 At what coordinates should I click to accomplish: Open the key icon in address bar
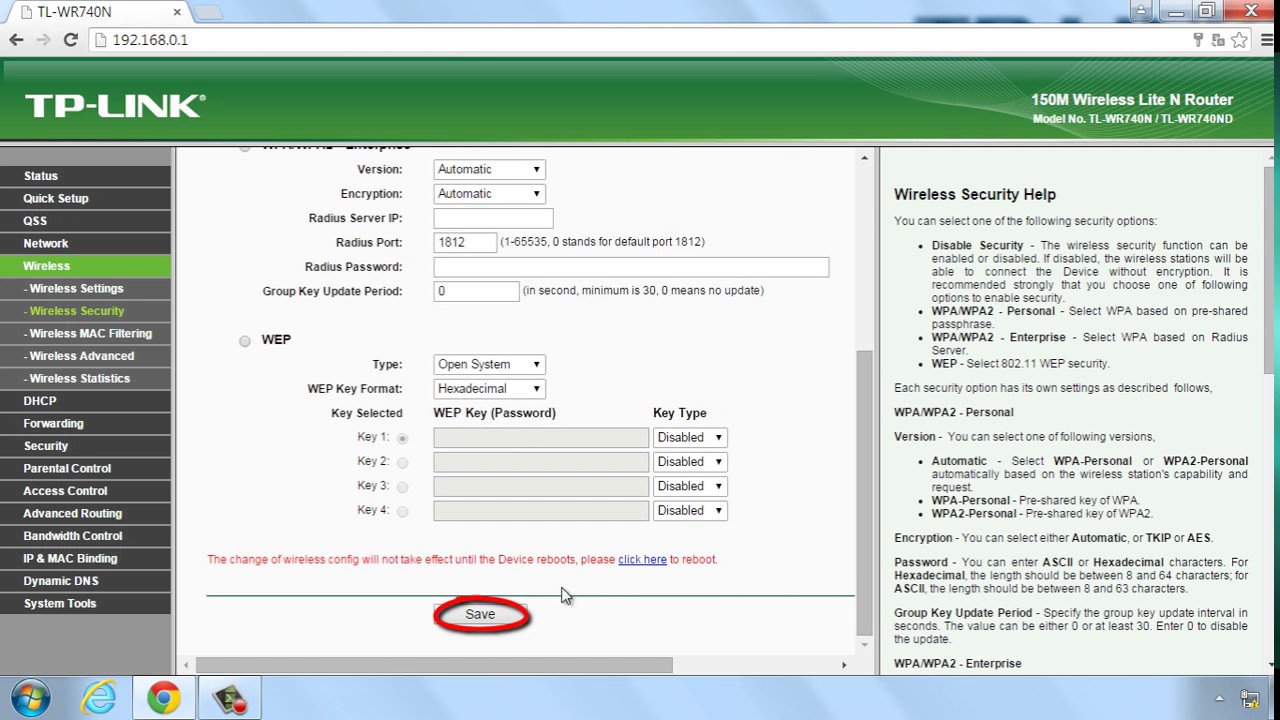click(x=1198, y=40)
